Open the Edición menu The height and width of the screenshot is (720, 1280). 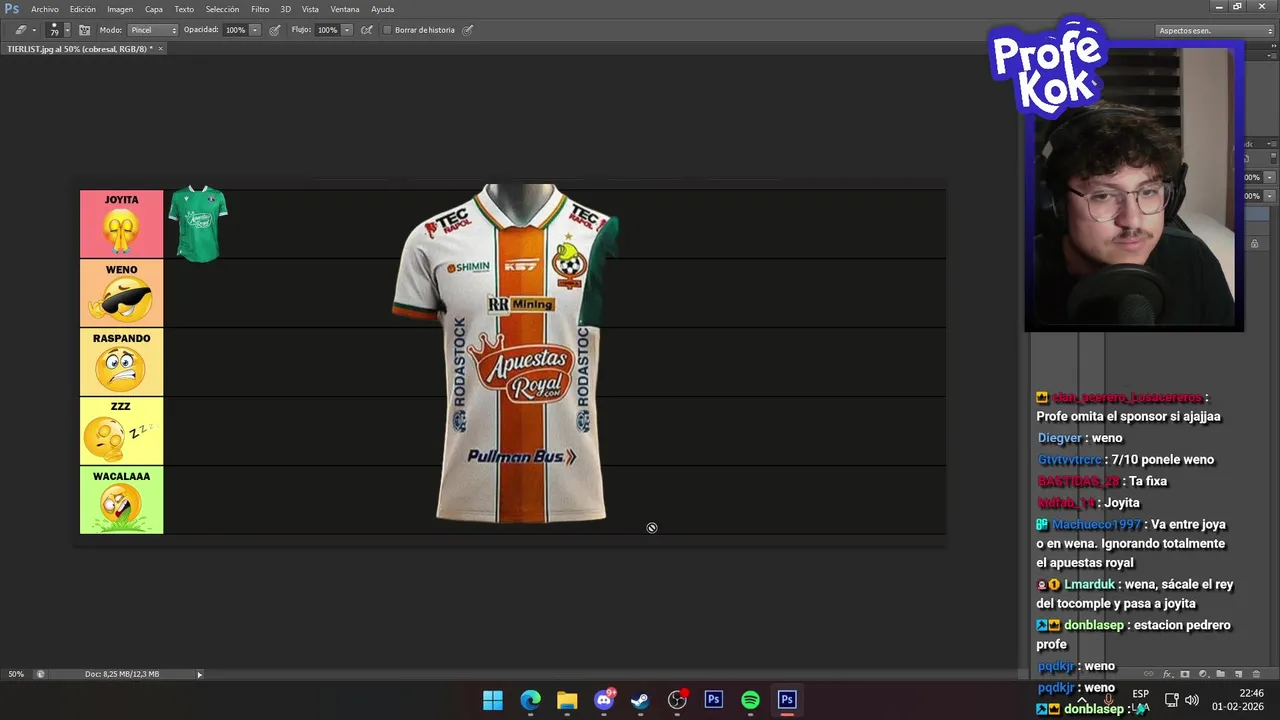[x=83, y=9]
